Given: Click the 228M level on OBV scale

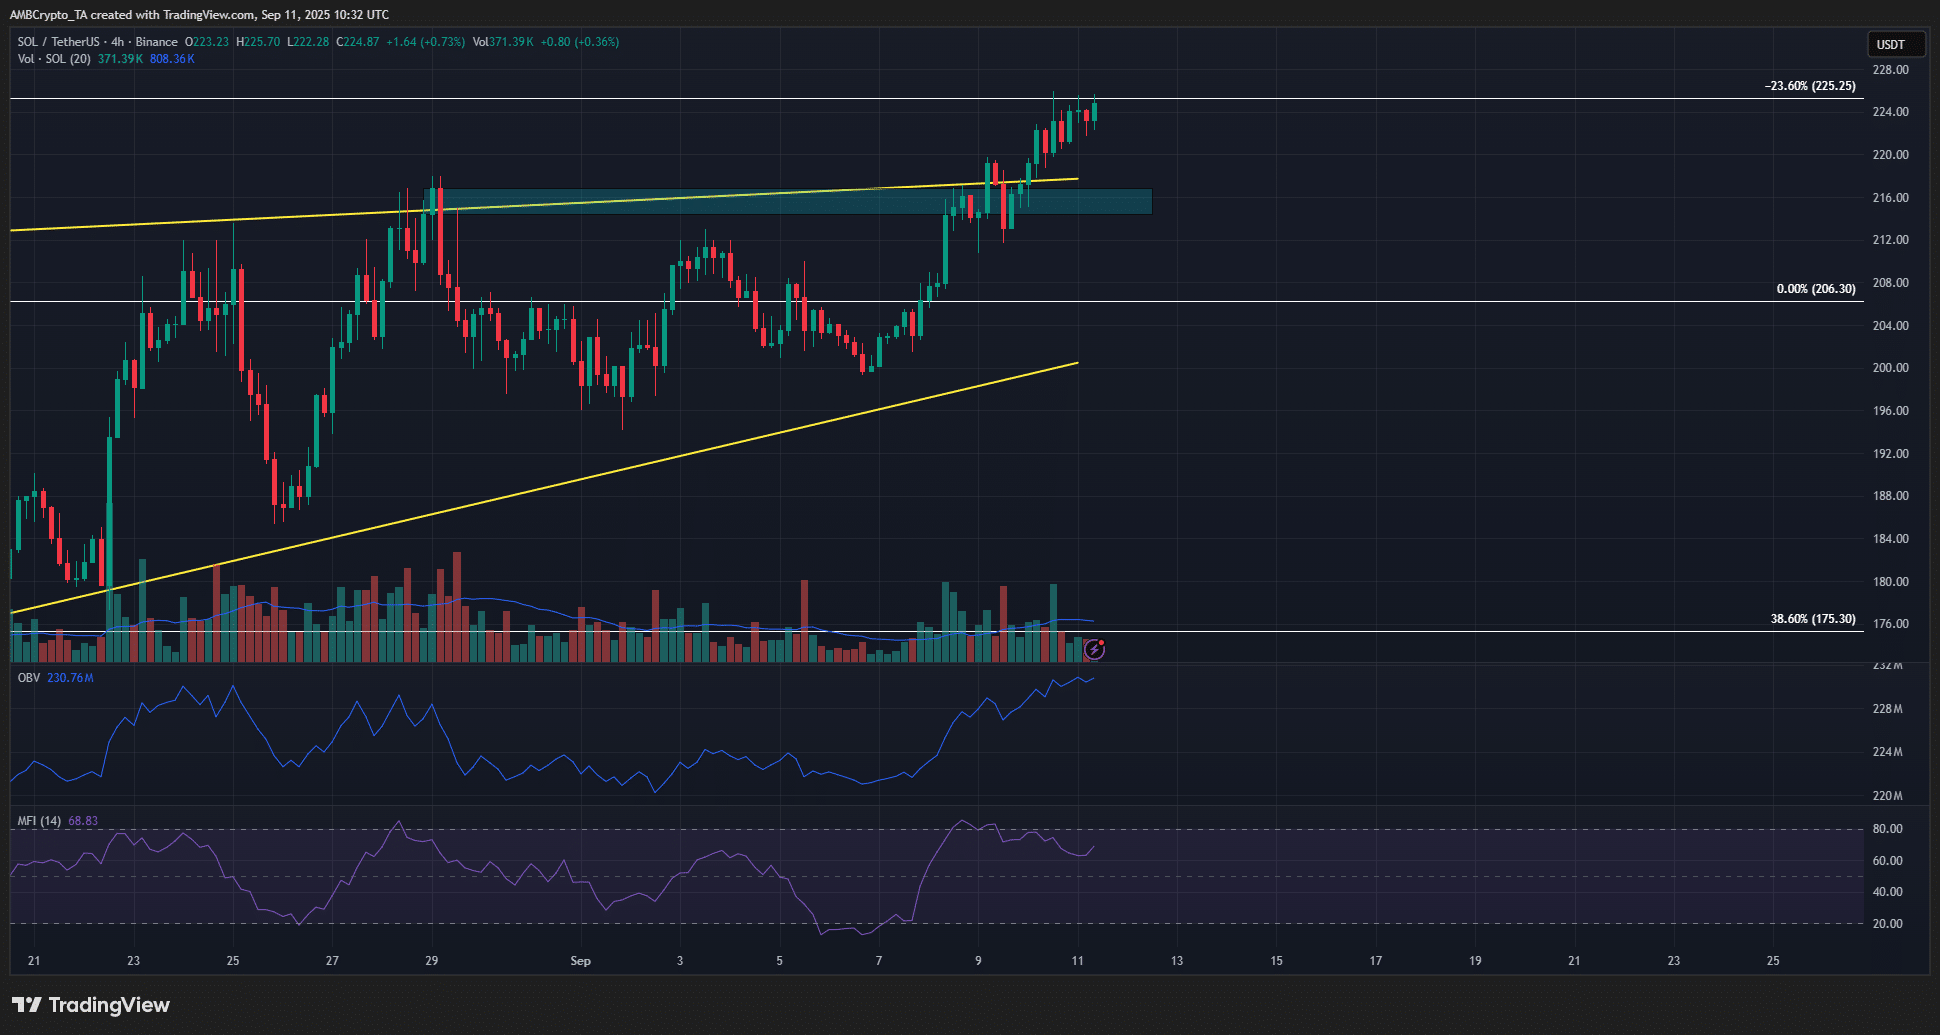Looking at the screenshot, I should (x=1887, y=709).
